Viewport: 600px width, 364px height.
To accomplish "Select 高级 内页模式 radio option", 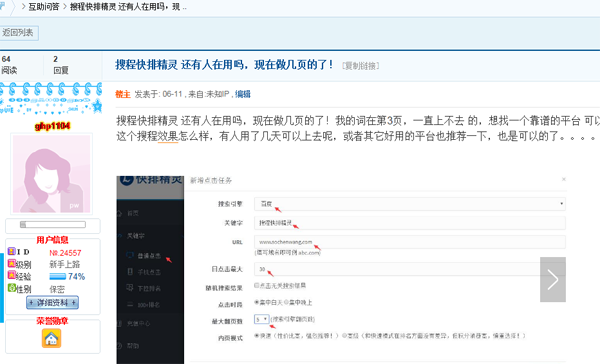I will [344, 336].
